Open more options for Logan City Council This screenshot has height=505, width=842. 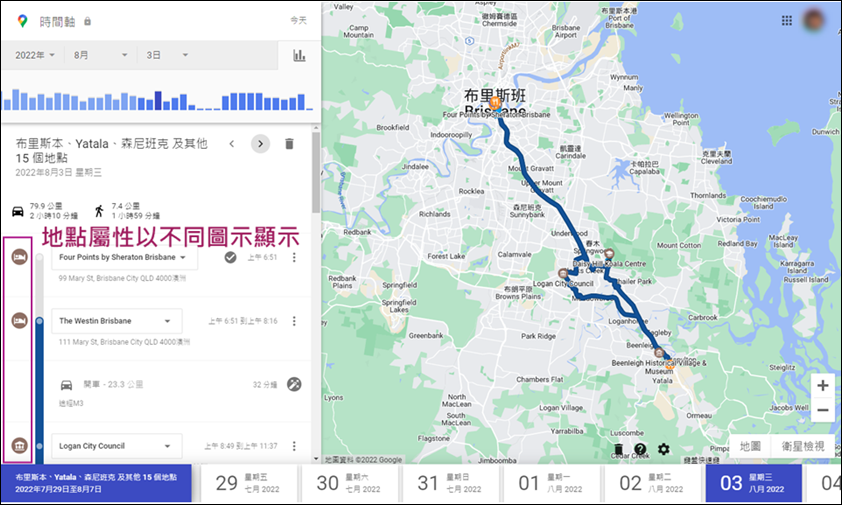(x=294, y=446)
